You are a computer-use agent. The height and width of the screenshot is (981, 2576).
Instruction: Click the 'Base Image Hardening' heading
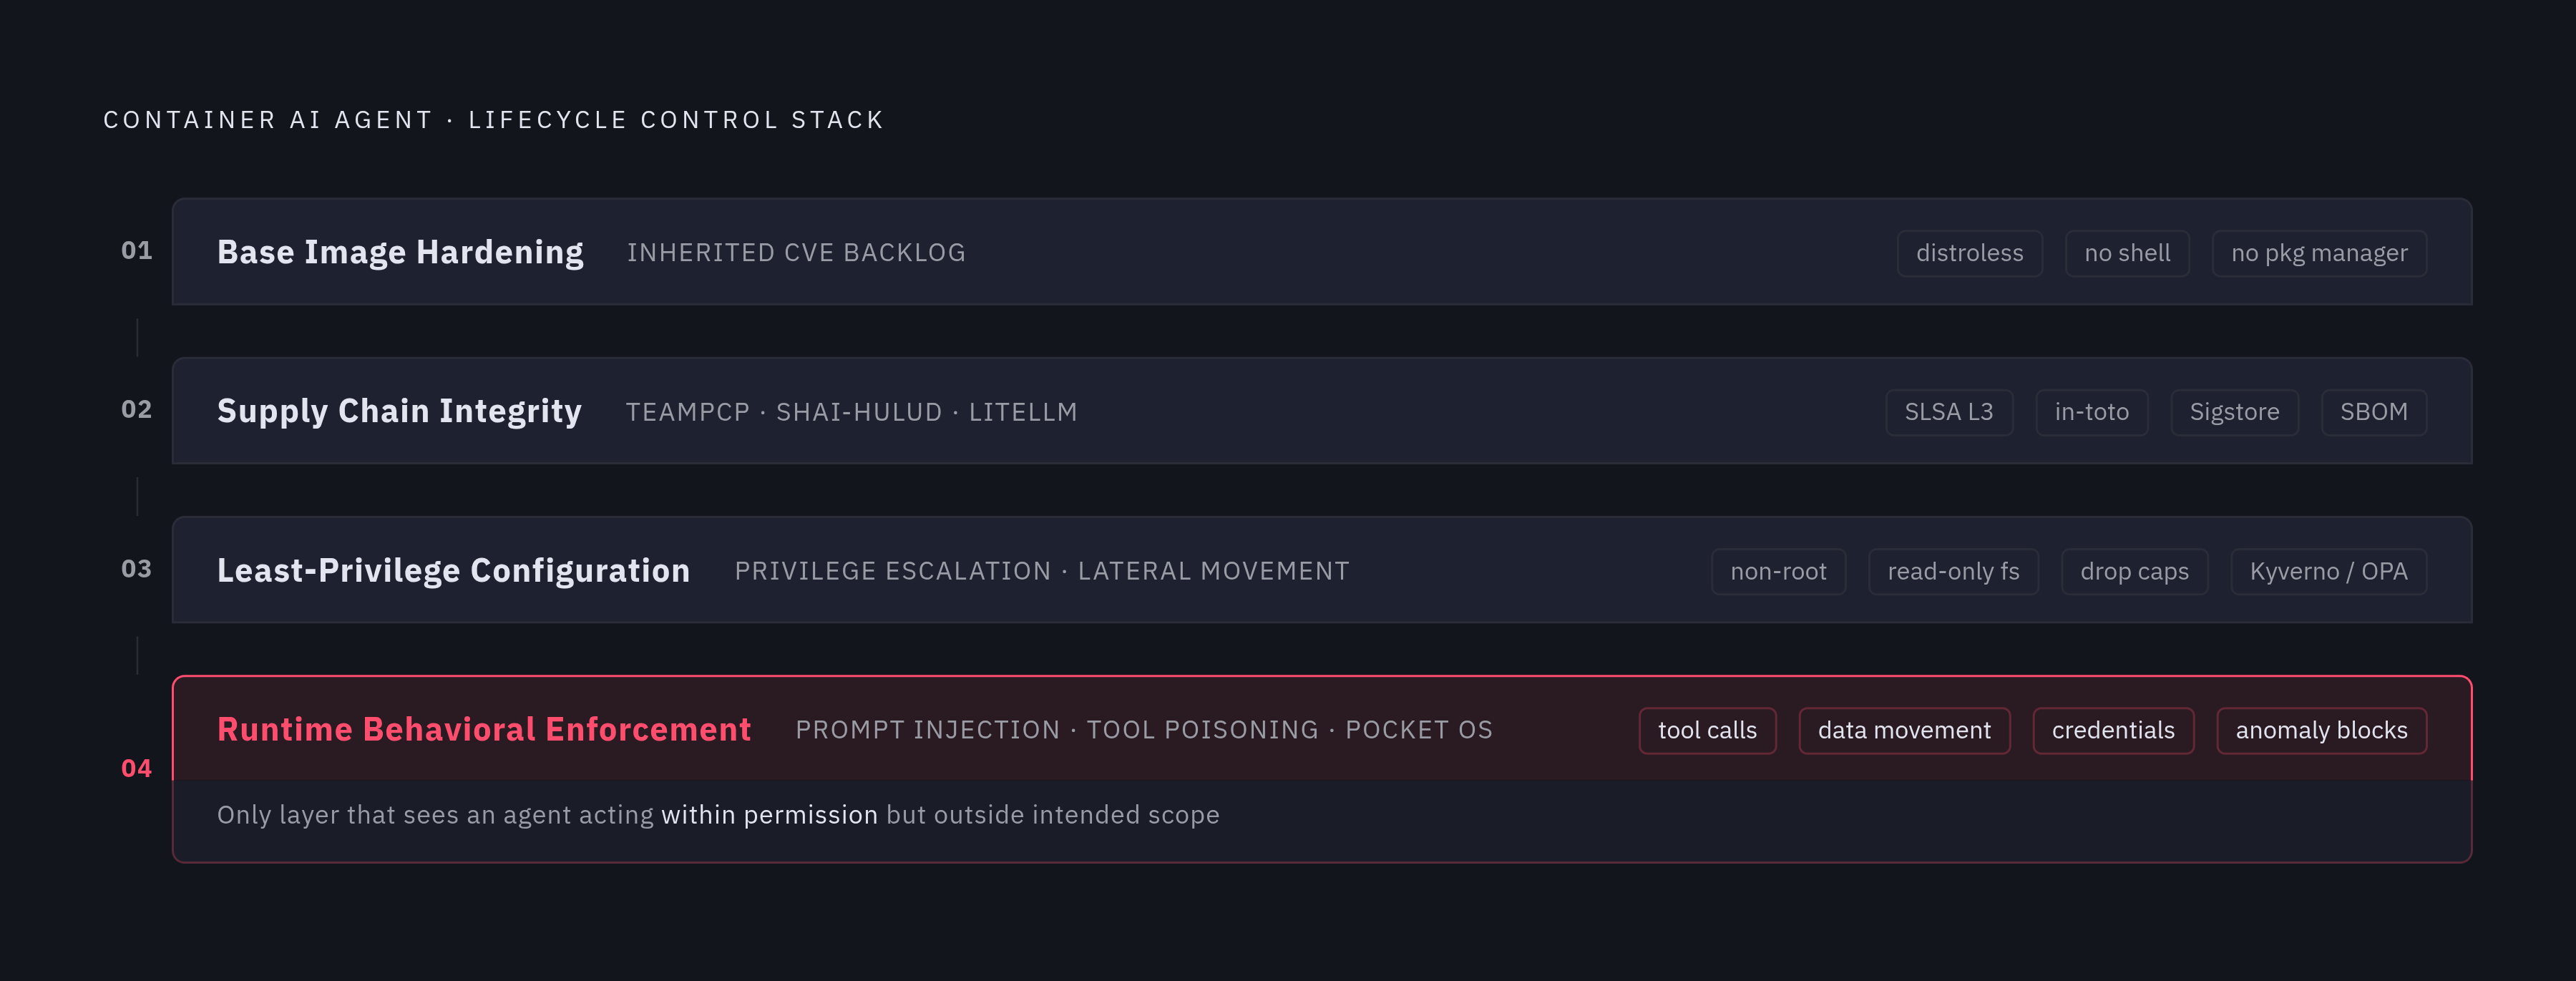click(x=400, y=252)
